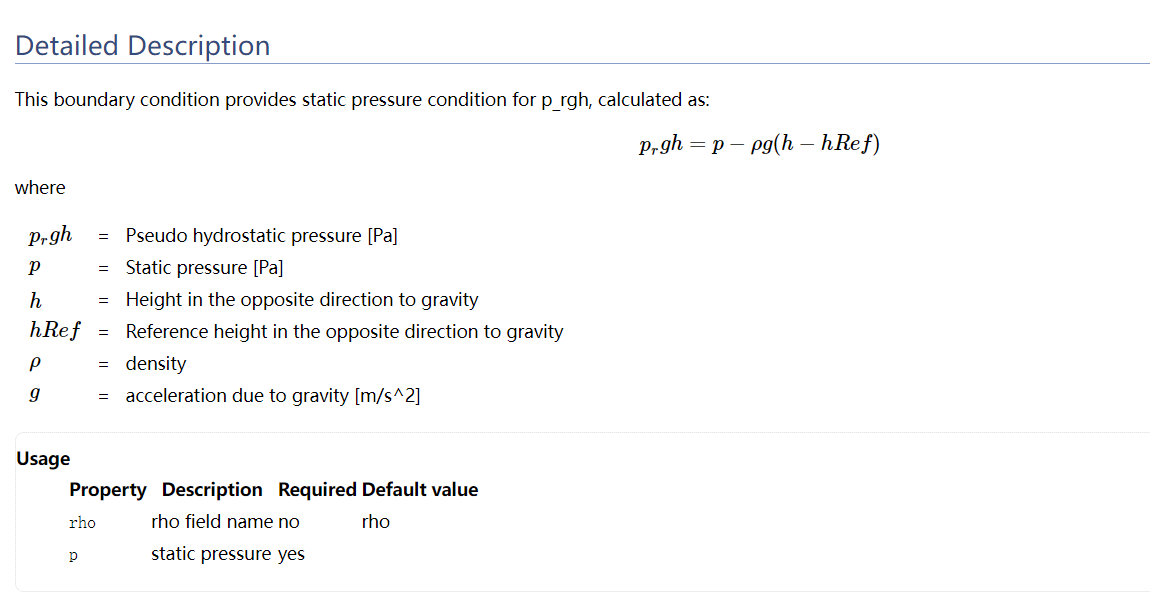Screen dimensions: 1150x609
Task: Click "Pseudo hydrostatic pressure [Pa]" definition
Action: tap(261, 236)
